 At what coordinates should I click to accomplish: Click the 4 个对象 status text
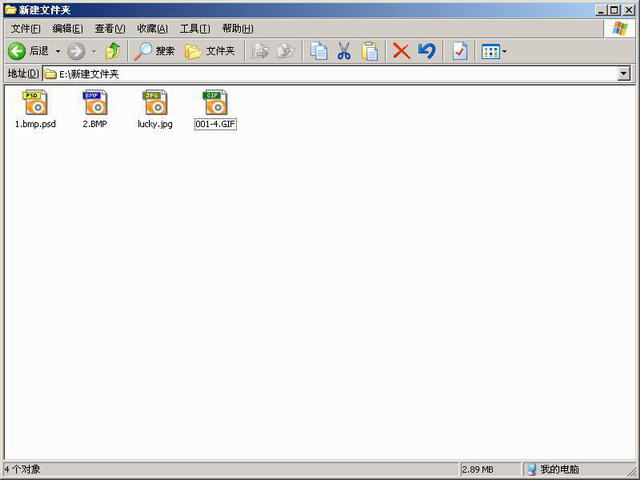22,469
